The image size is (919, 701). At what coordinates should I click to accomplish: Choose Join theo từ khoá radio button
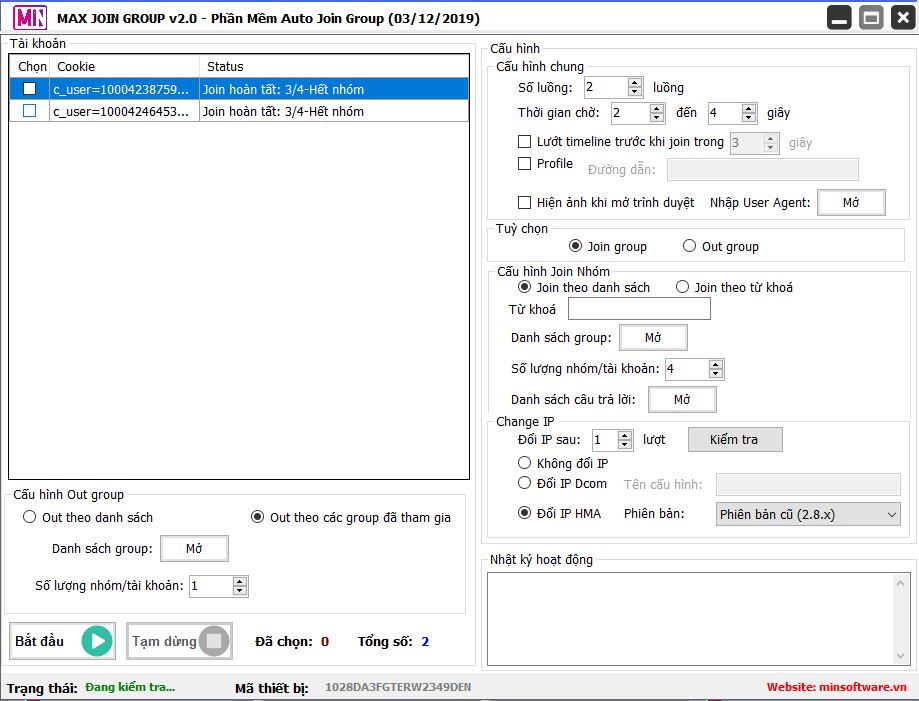[683, 287]
